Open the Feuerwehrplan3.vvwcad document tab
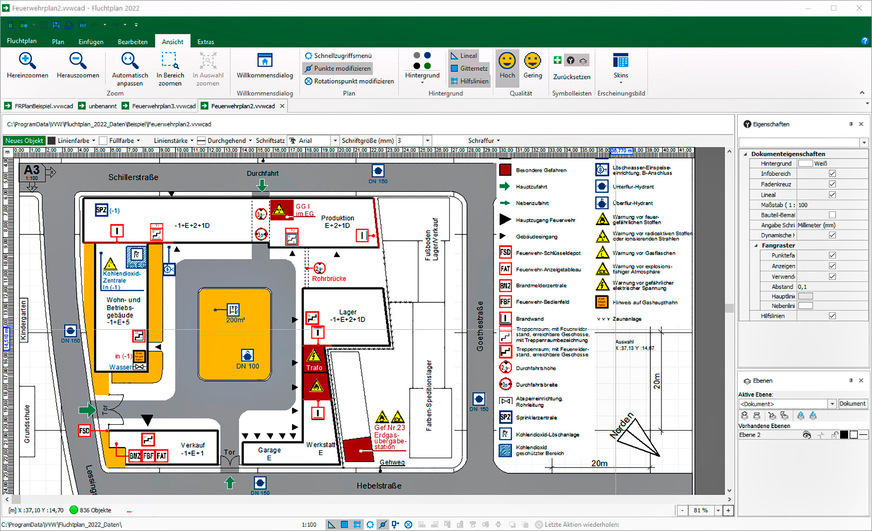The image size is (872, 531). pos(159,104)
